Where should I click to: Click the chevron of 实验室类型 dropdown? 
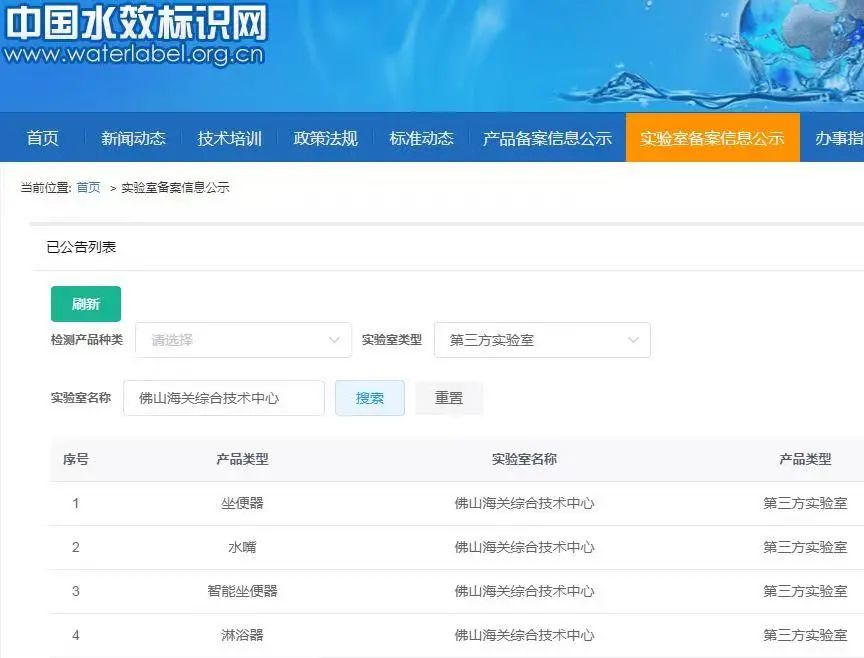click(633, 340)
